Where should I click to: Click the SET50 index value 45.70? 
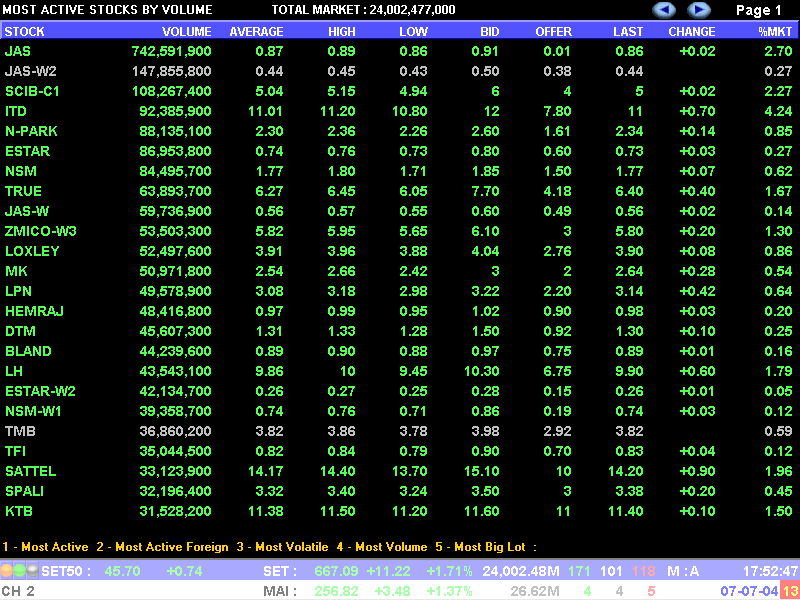click(121, 570)
